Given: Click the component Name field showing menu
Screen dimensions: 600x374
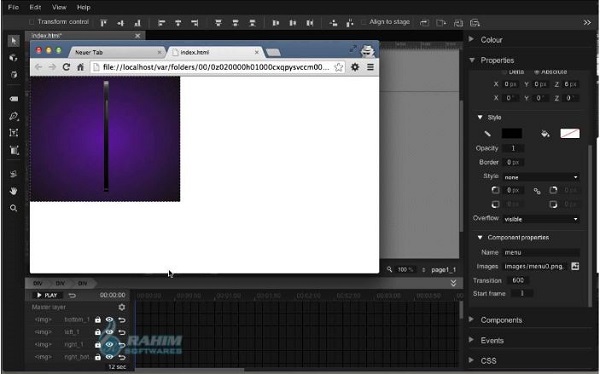Looking at the screenshot, I should point(541,252).
